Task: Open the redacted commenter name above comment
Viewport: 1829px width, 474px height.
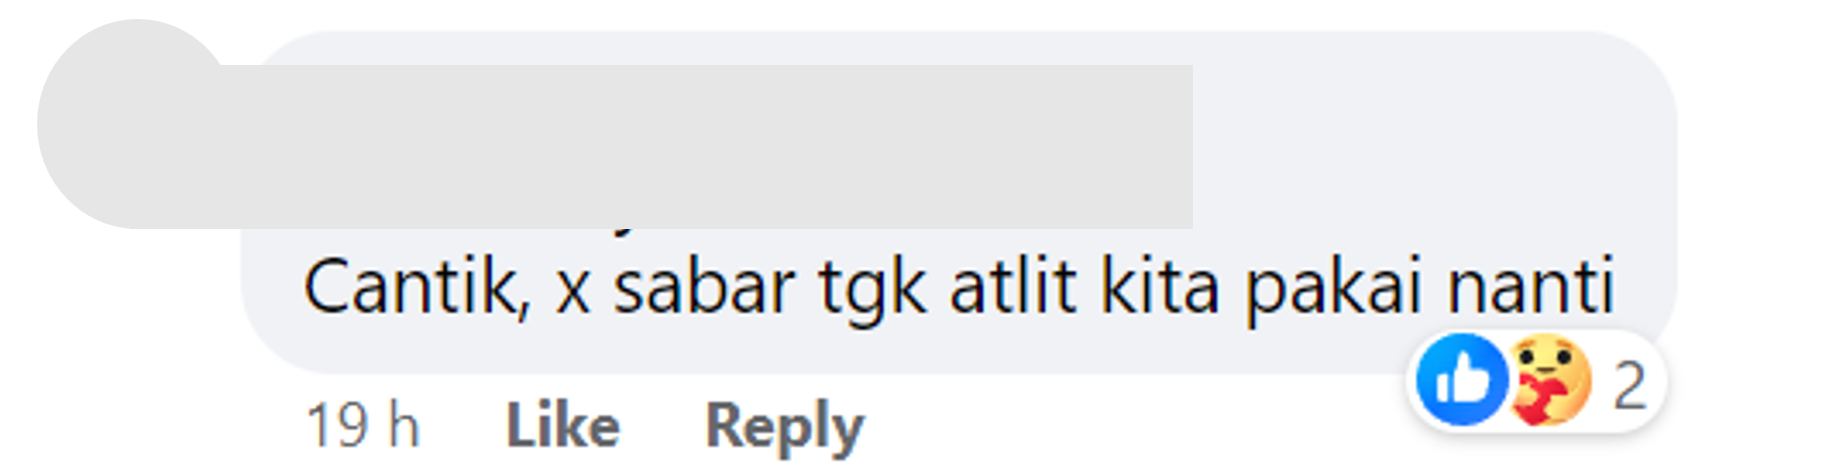Action: coord(706,146)
